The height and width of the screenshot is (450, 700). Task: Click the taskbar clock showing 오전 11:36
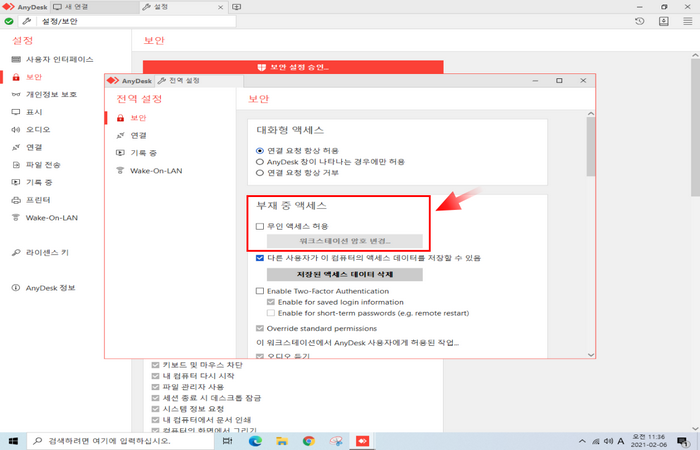[x=649, y=441]
